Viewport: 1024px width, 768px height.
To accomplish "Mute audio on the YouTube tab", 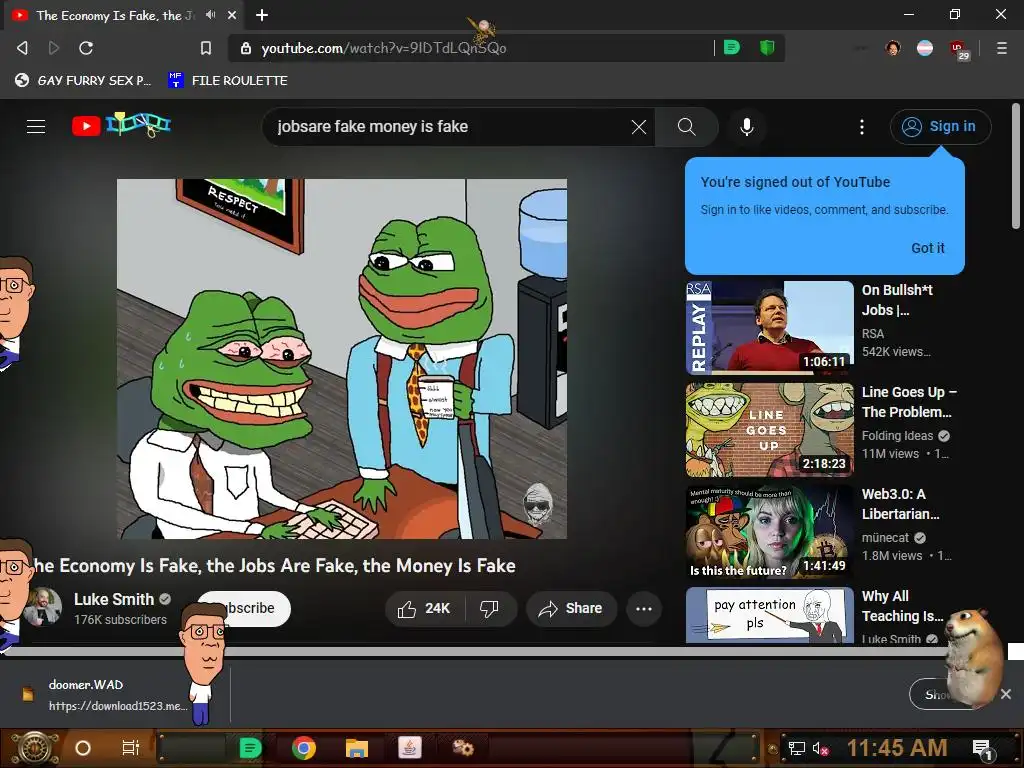I will click(210, 14).
